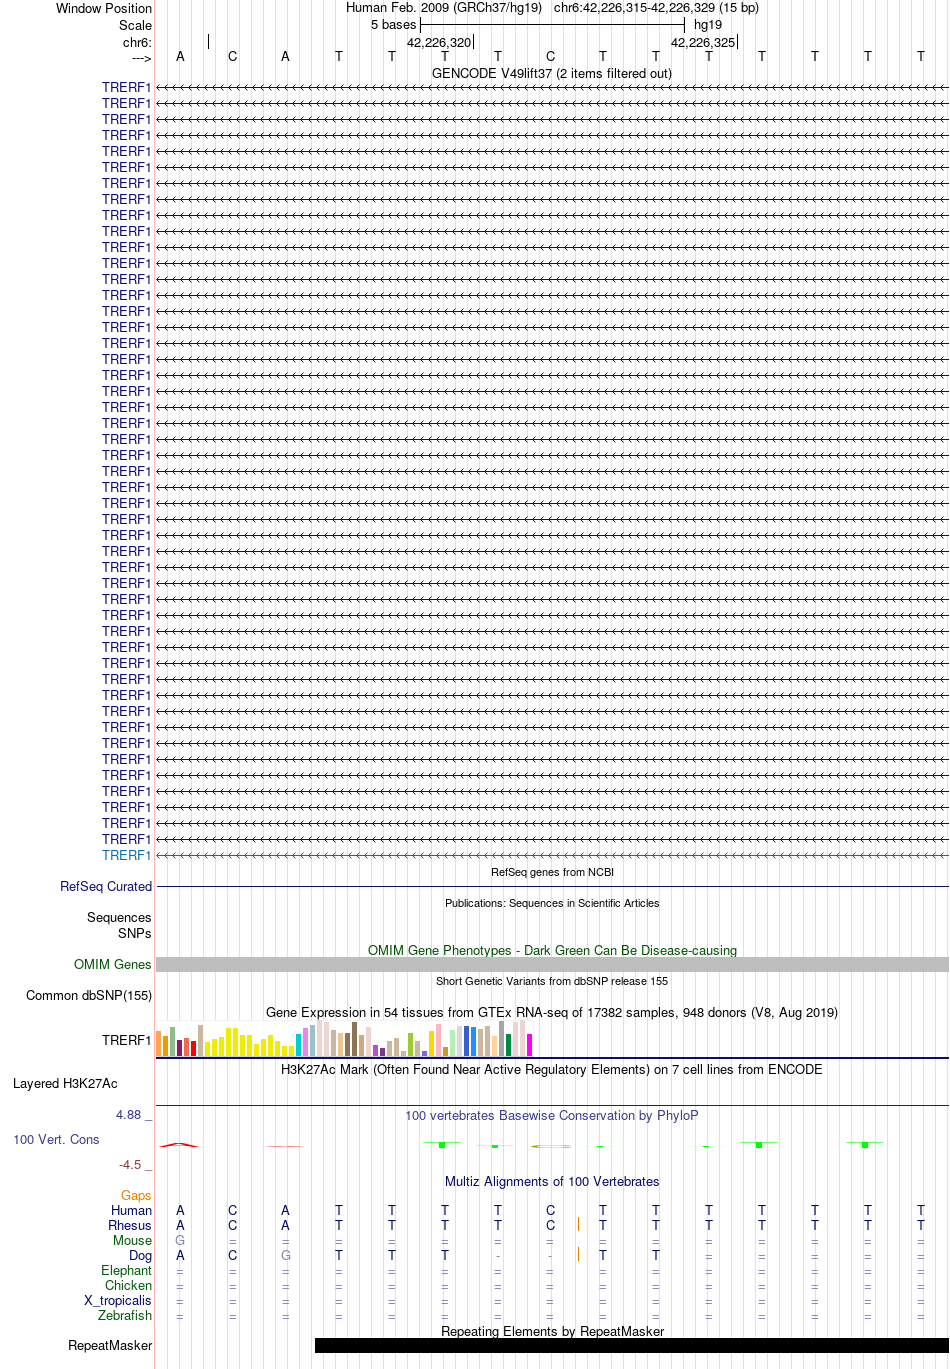This screenshot has height=1369, width=950.
Task: Open '100 vertebrates Basewise Conservation by PhyloP' title
Action: point(552,1115)
